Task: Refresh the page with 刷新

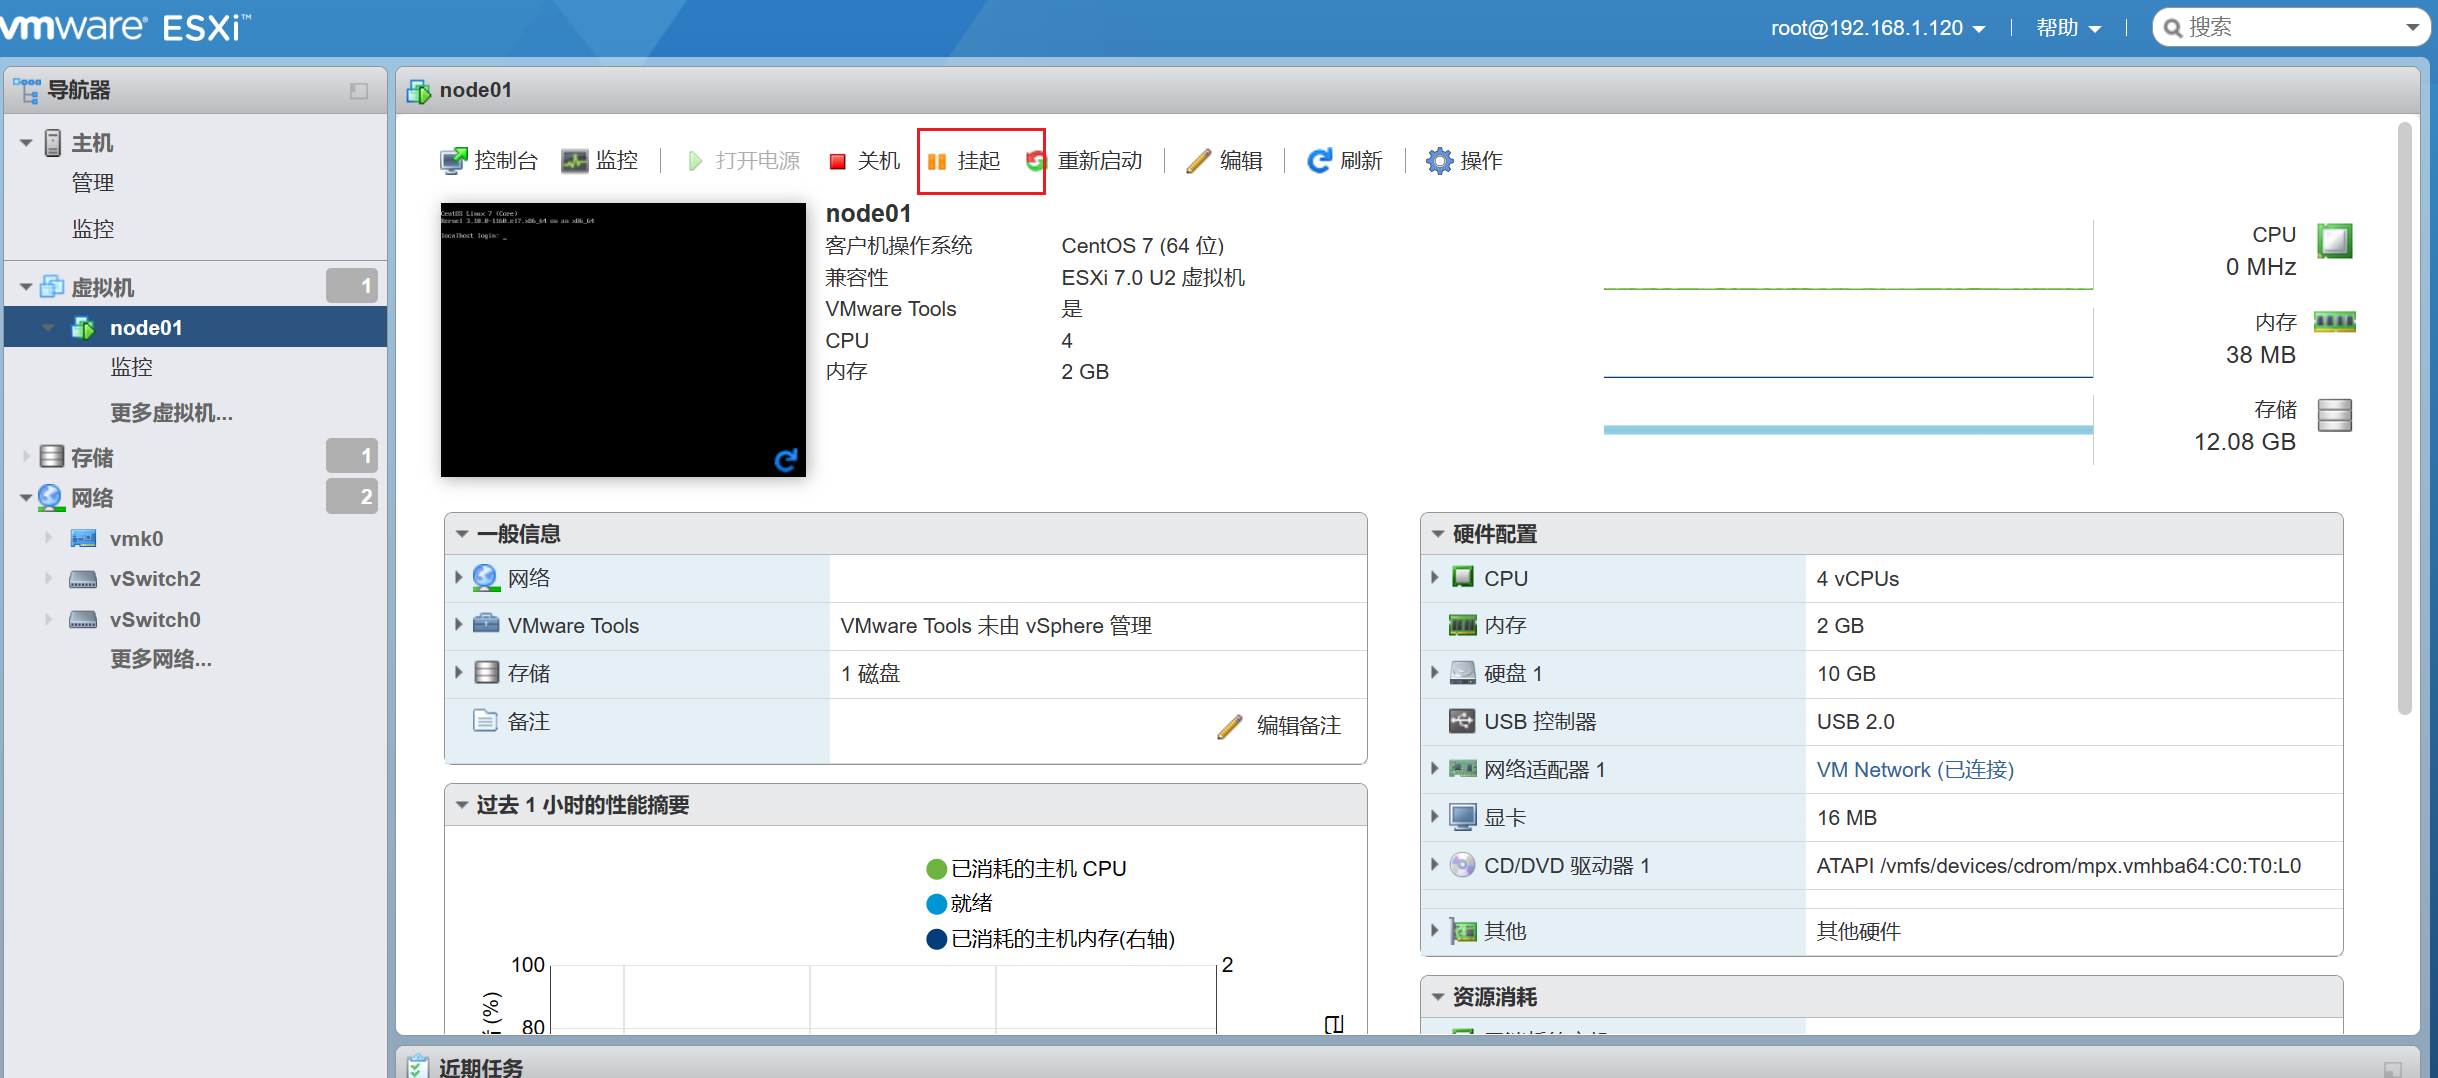Action: pyautogui.click(x=1345, y=161)
